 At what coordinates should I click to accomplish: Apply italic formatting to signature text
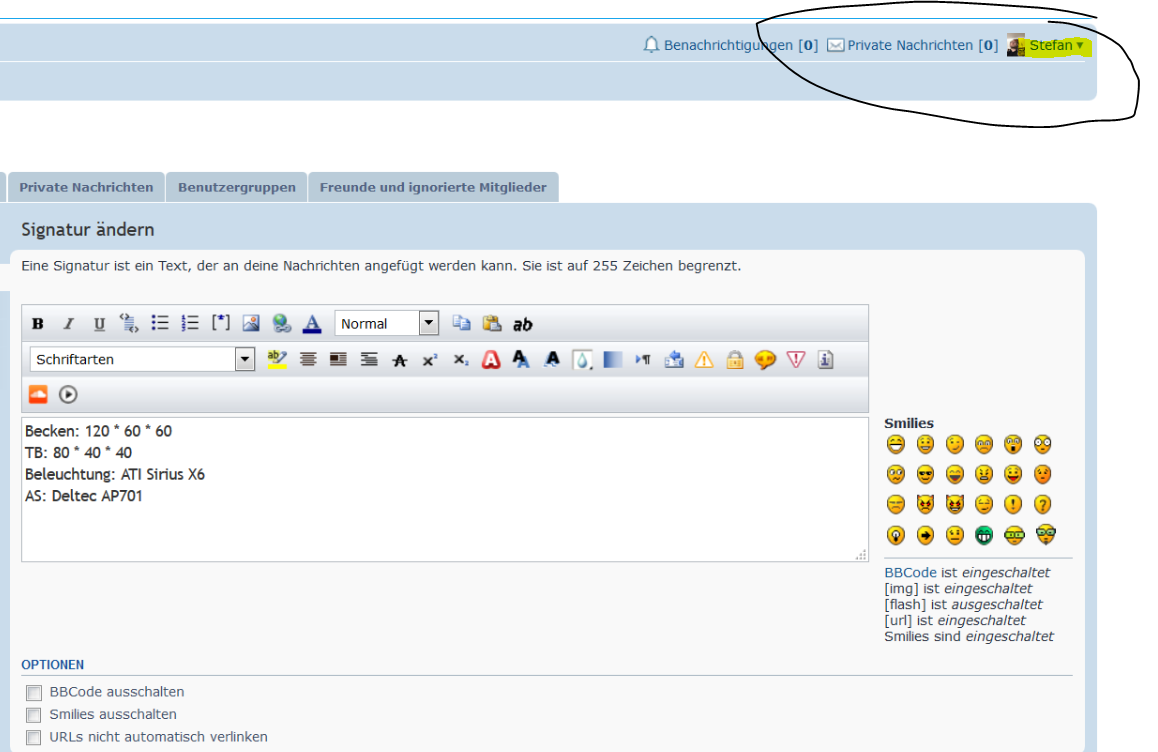coord(69,324)
